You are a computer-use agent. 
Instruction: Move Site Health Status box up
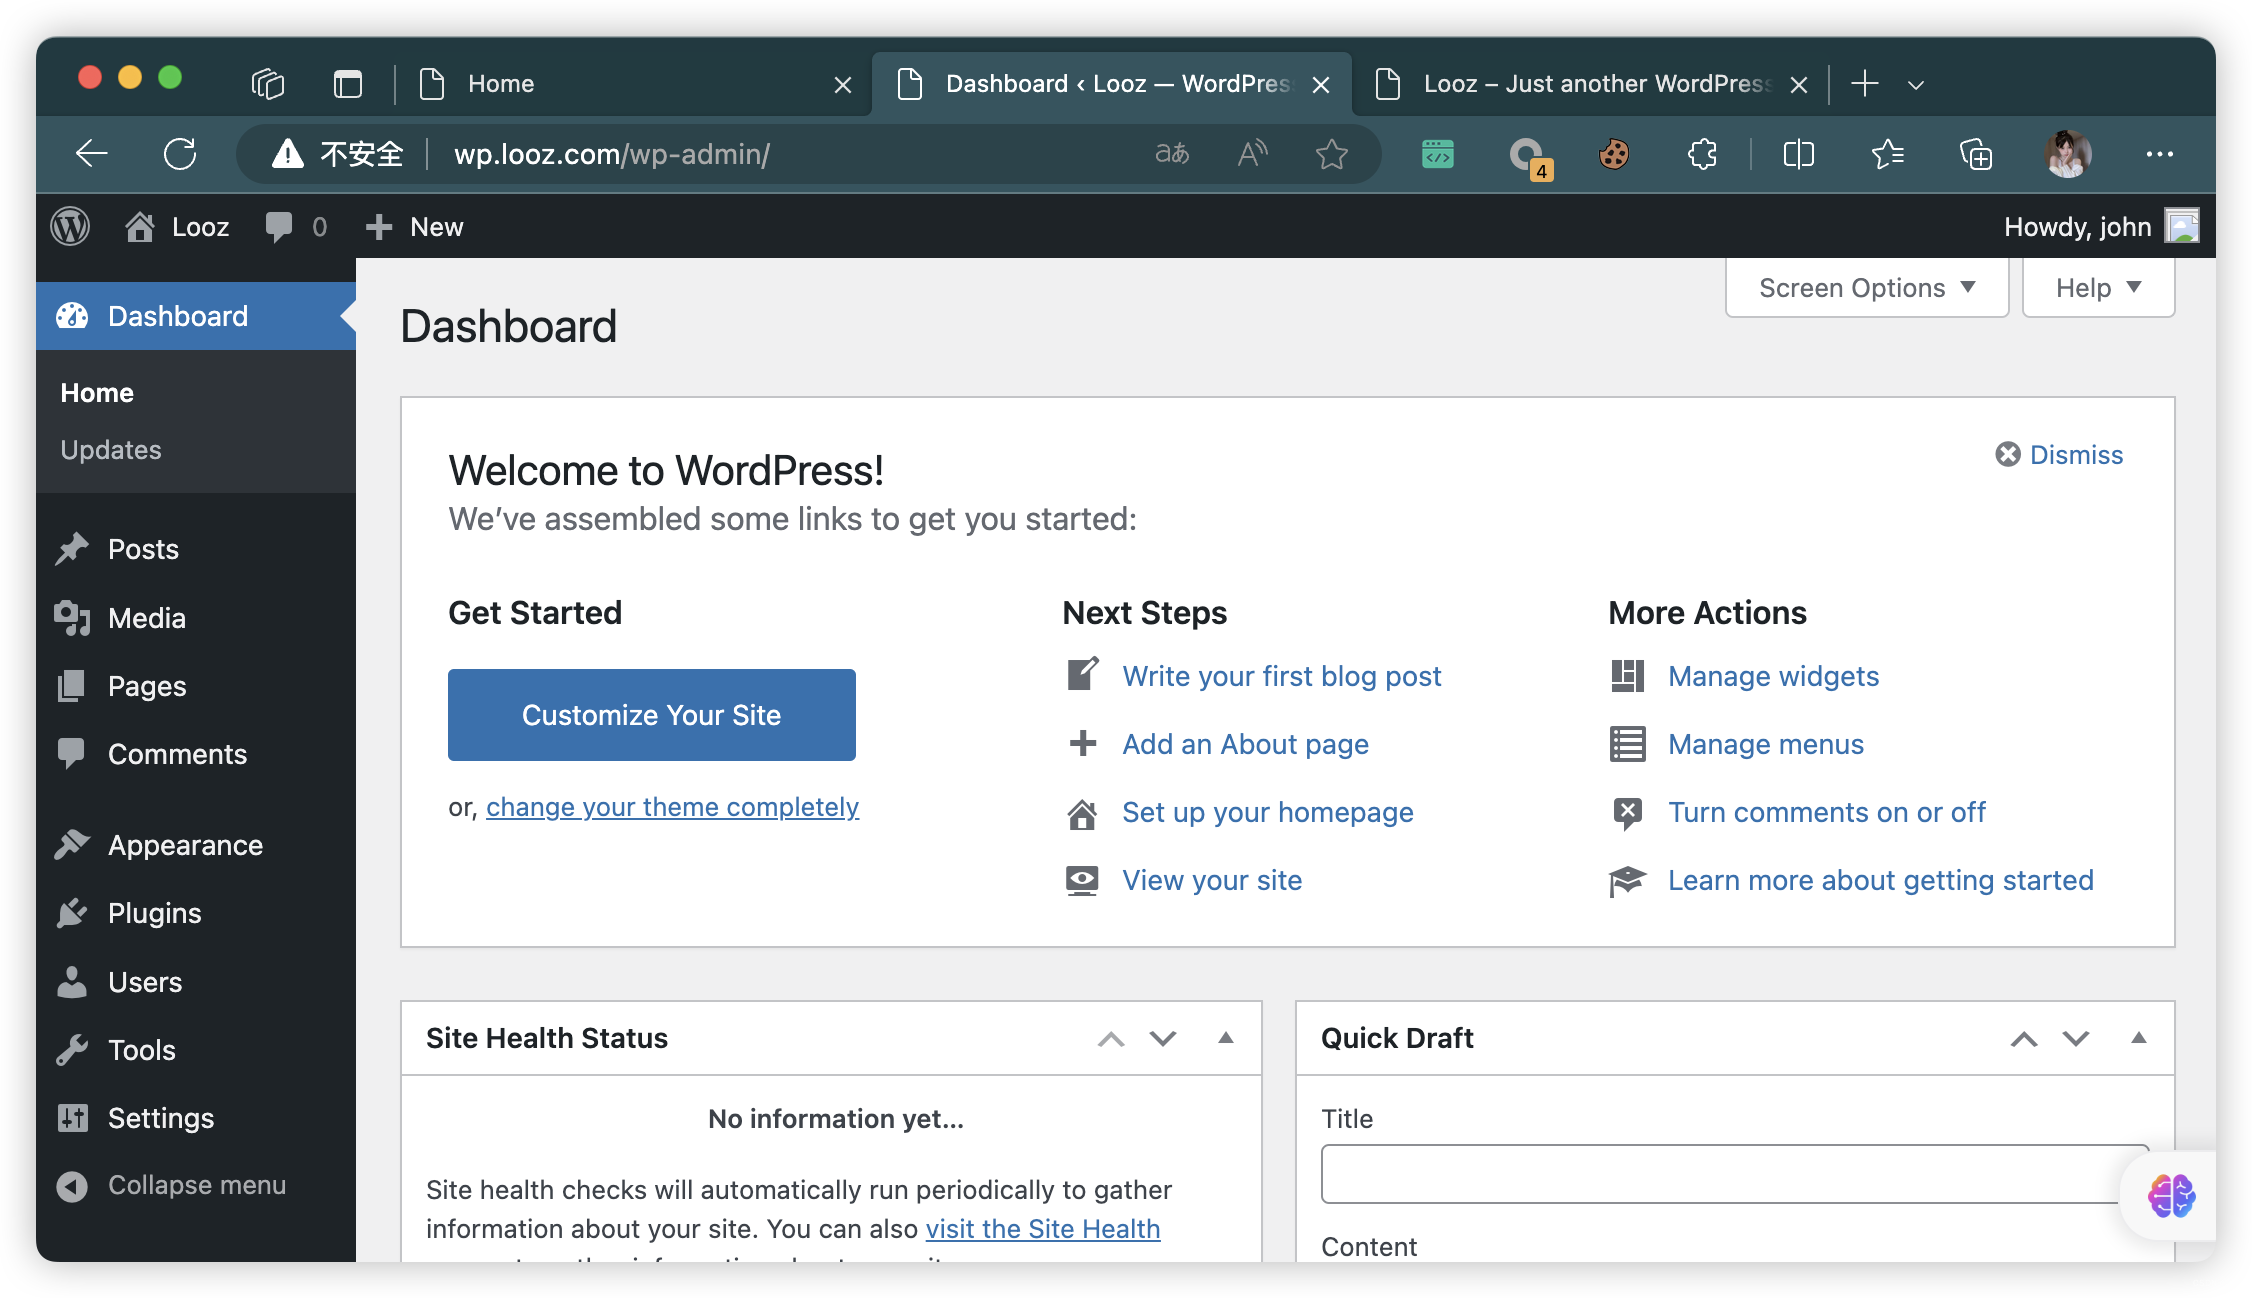tap(1110, 1039)
